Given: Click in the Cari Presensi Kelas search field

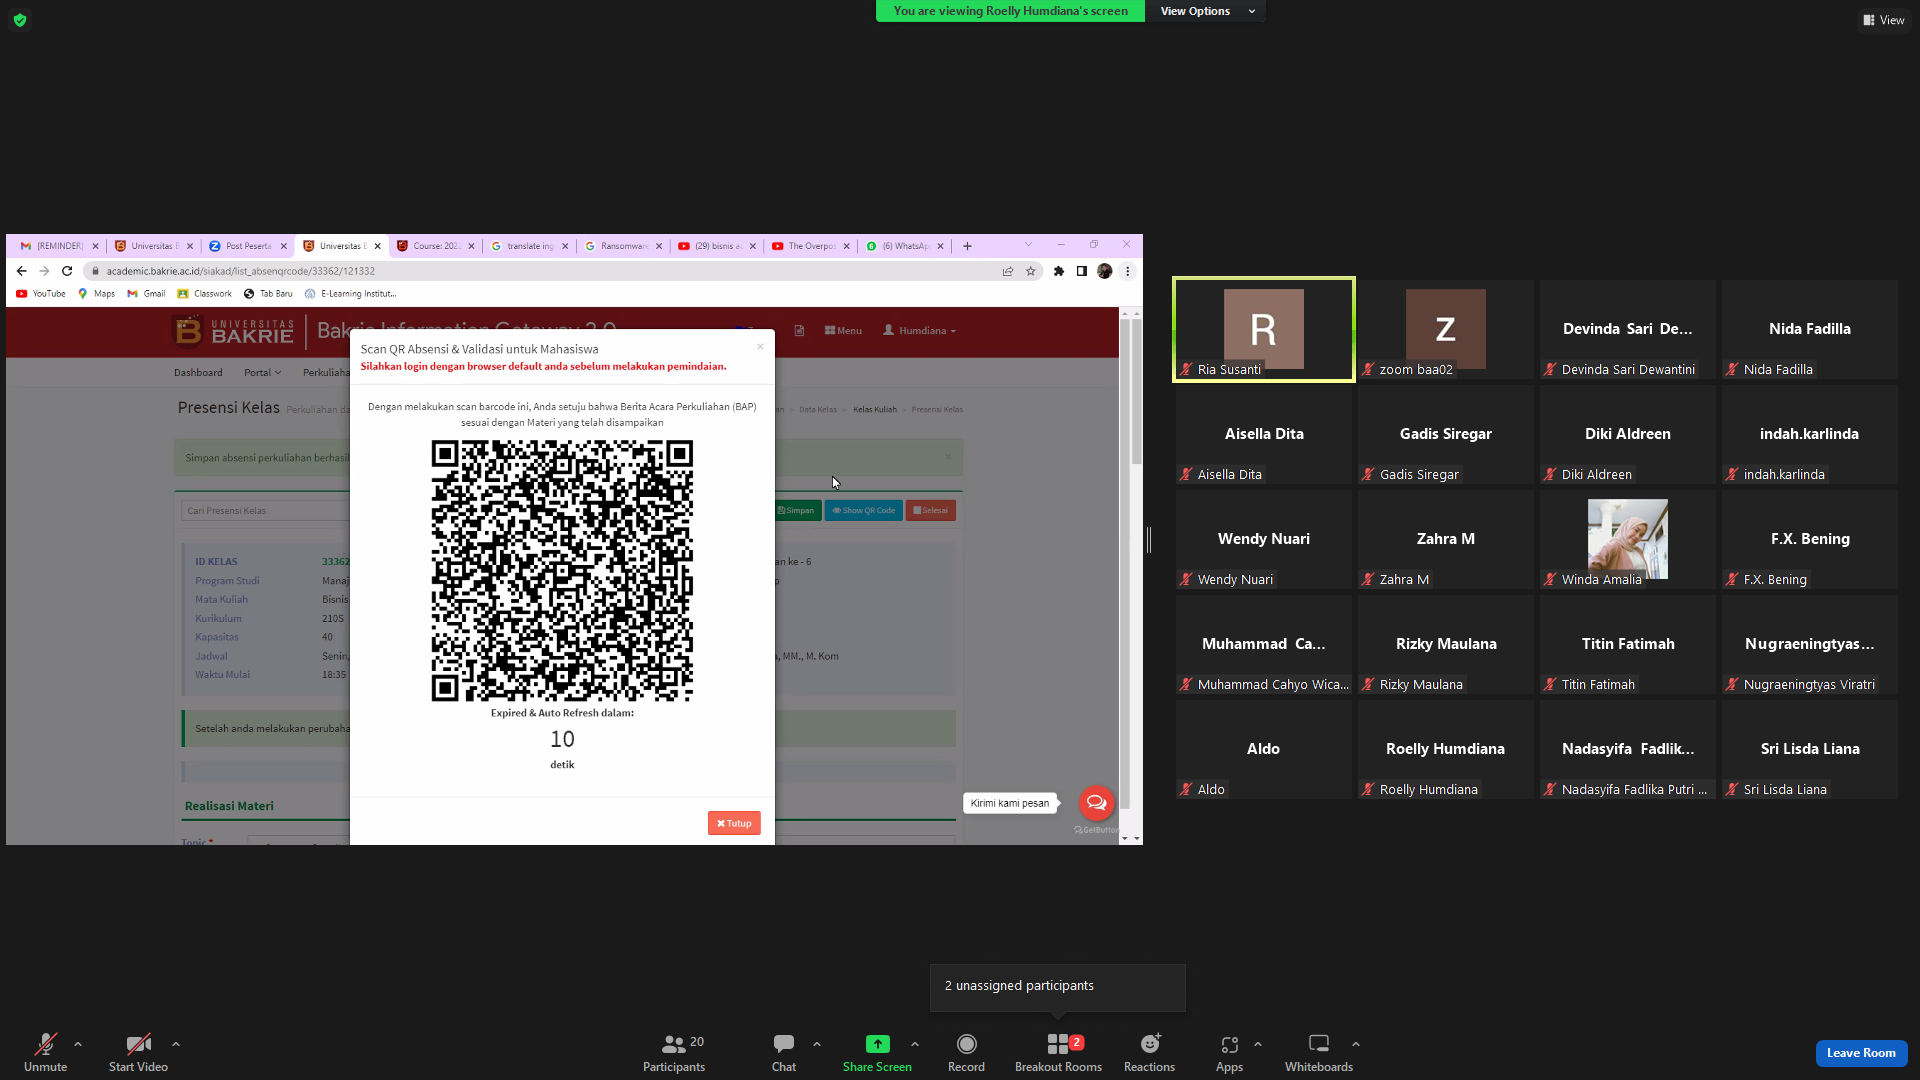Looking at the screenshot, I should [x=266, y=511].
